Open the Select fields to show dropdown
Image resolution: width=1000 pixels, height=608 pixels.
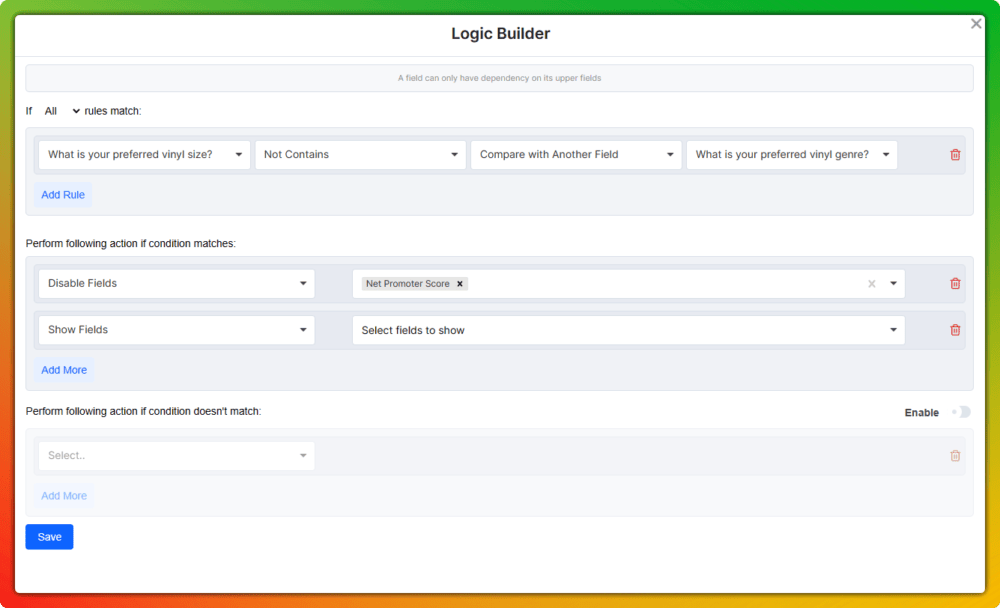(628, 330)
